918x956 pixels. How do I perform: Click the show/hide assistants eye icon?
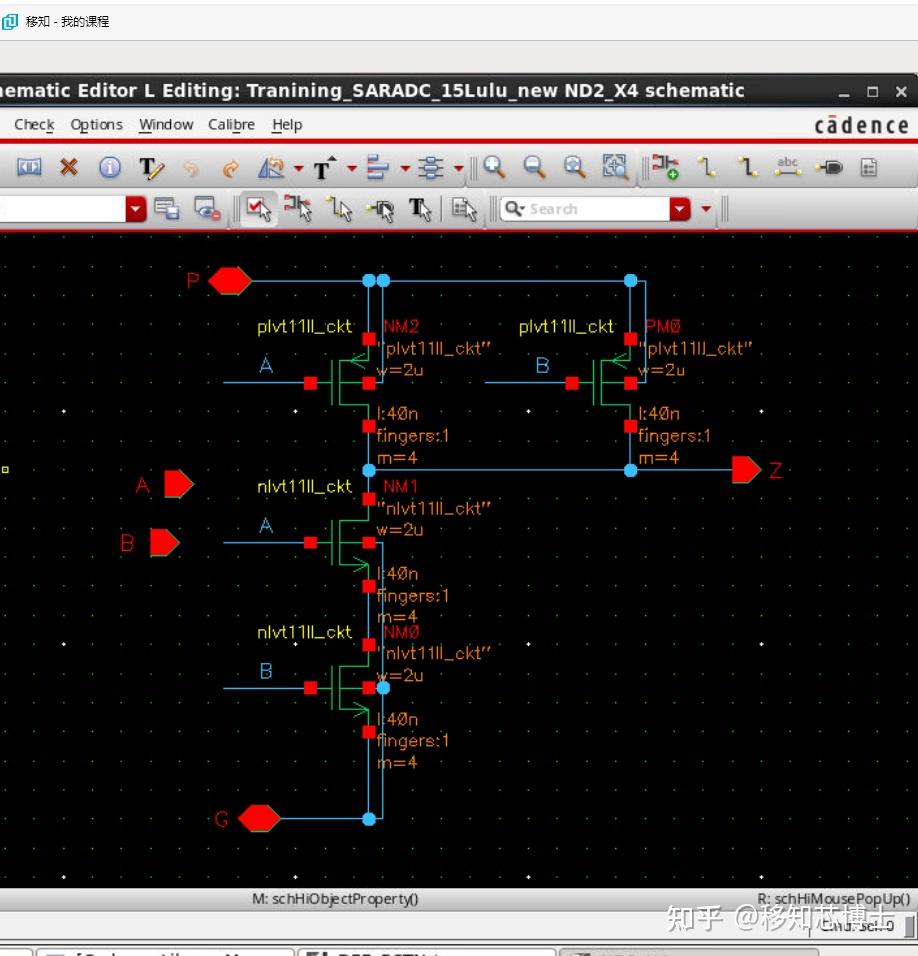coord(207,209)
